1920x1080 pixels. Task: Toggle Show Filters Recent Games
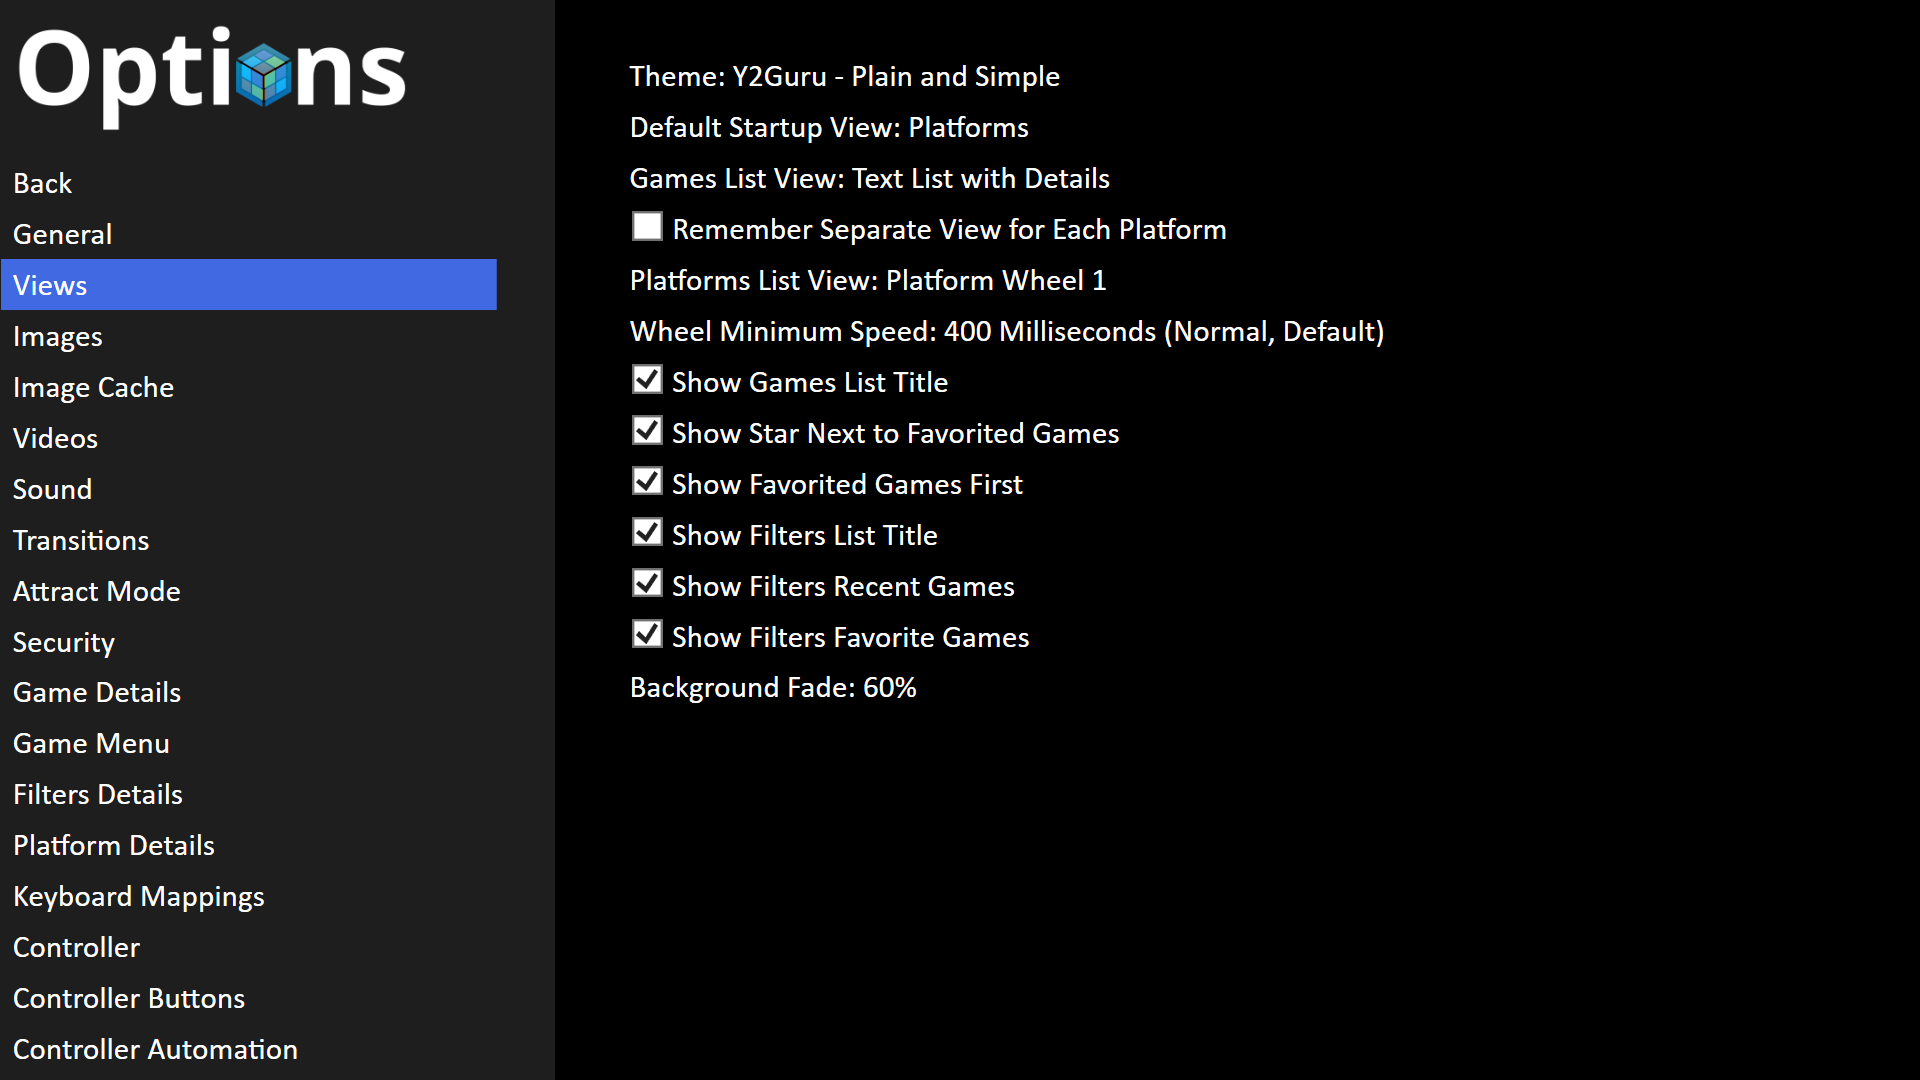647,584
